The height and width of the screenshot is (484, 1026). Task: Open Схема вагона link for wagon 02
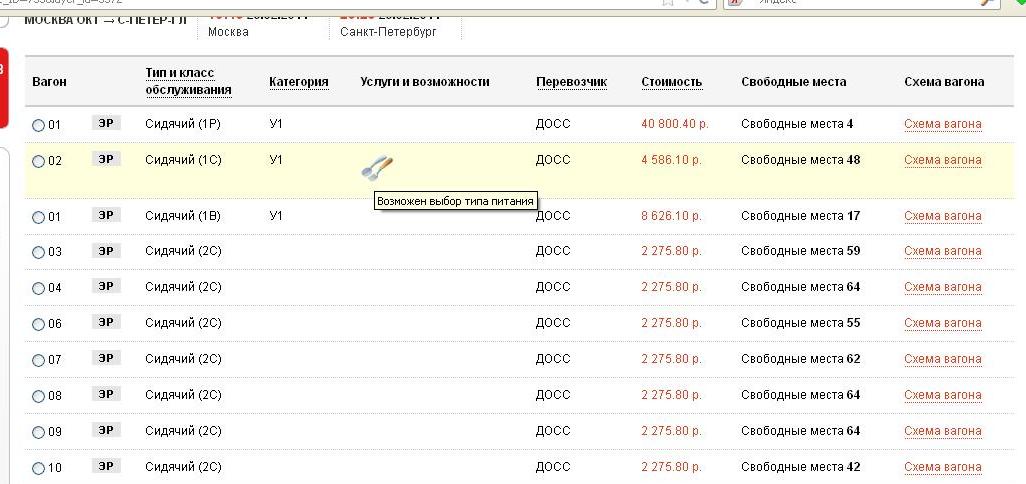[942, 160]
